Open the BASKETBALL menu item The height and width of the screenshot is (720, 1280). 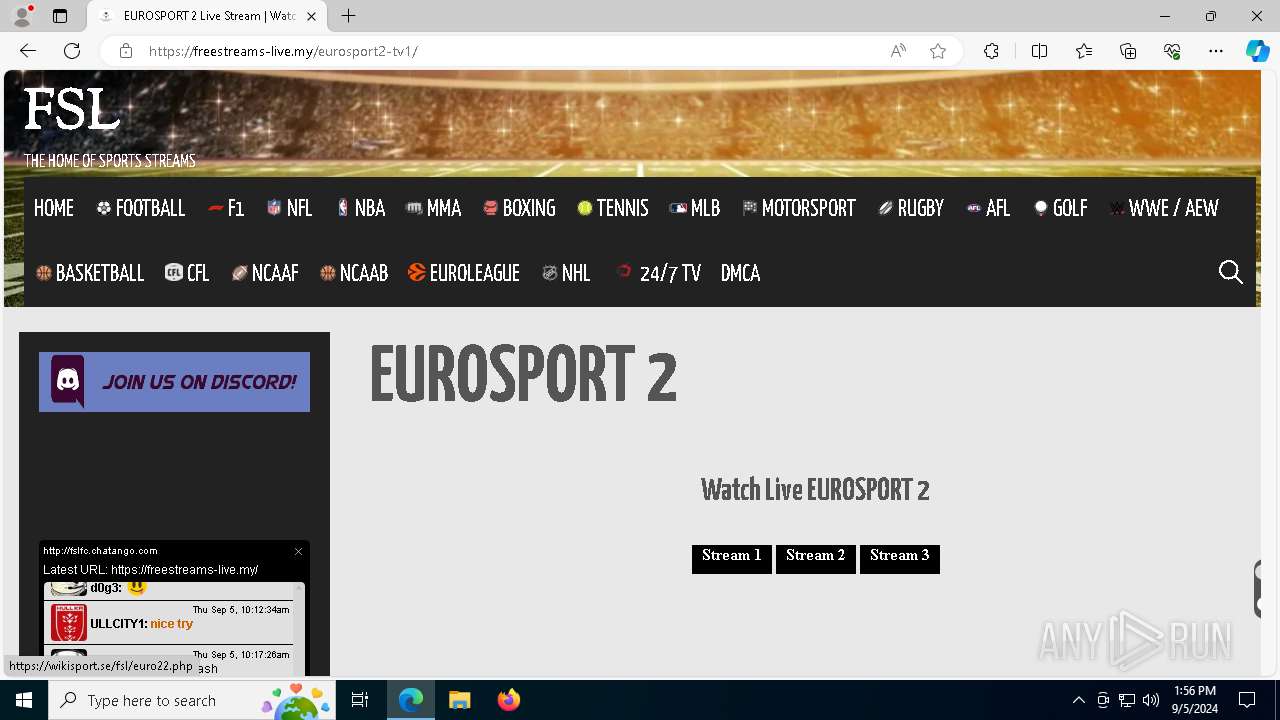tap(90, 273)
